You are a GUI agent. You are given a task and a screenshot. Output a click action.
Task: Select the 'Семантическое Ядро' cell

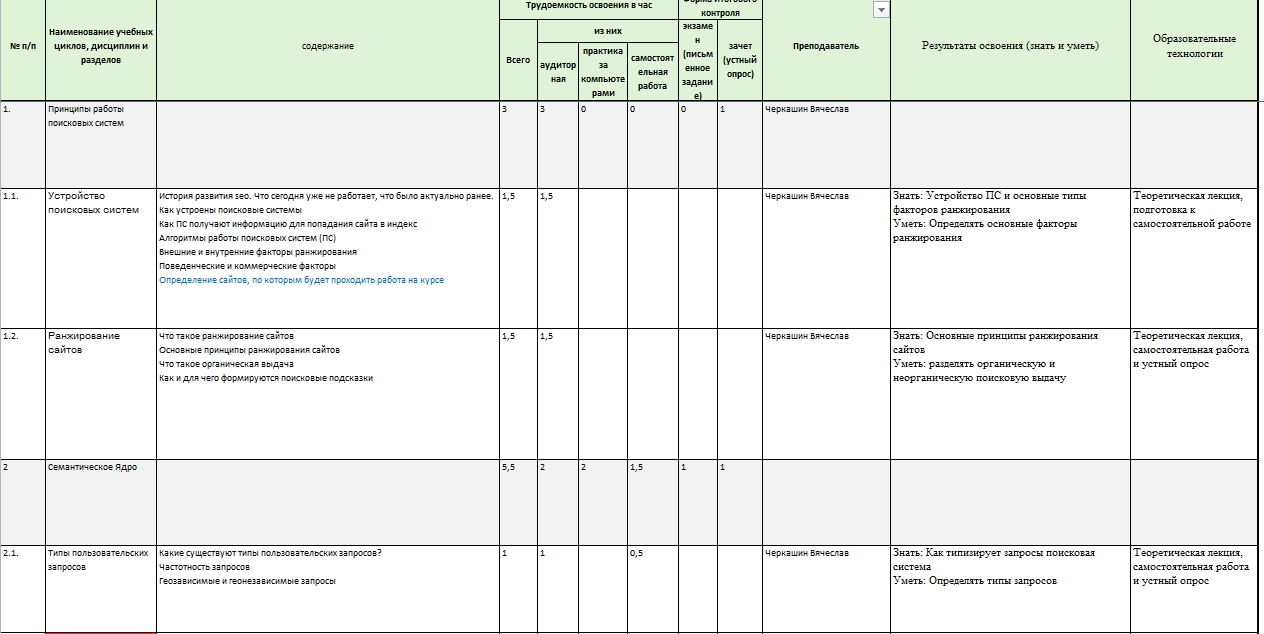click(x=101, y=502)
